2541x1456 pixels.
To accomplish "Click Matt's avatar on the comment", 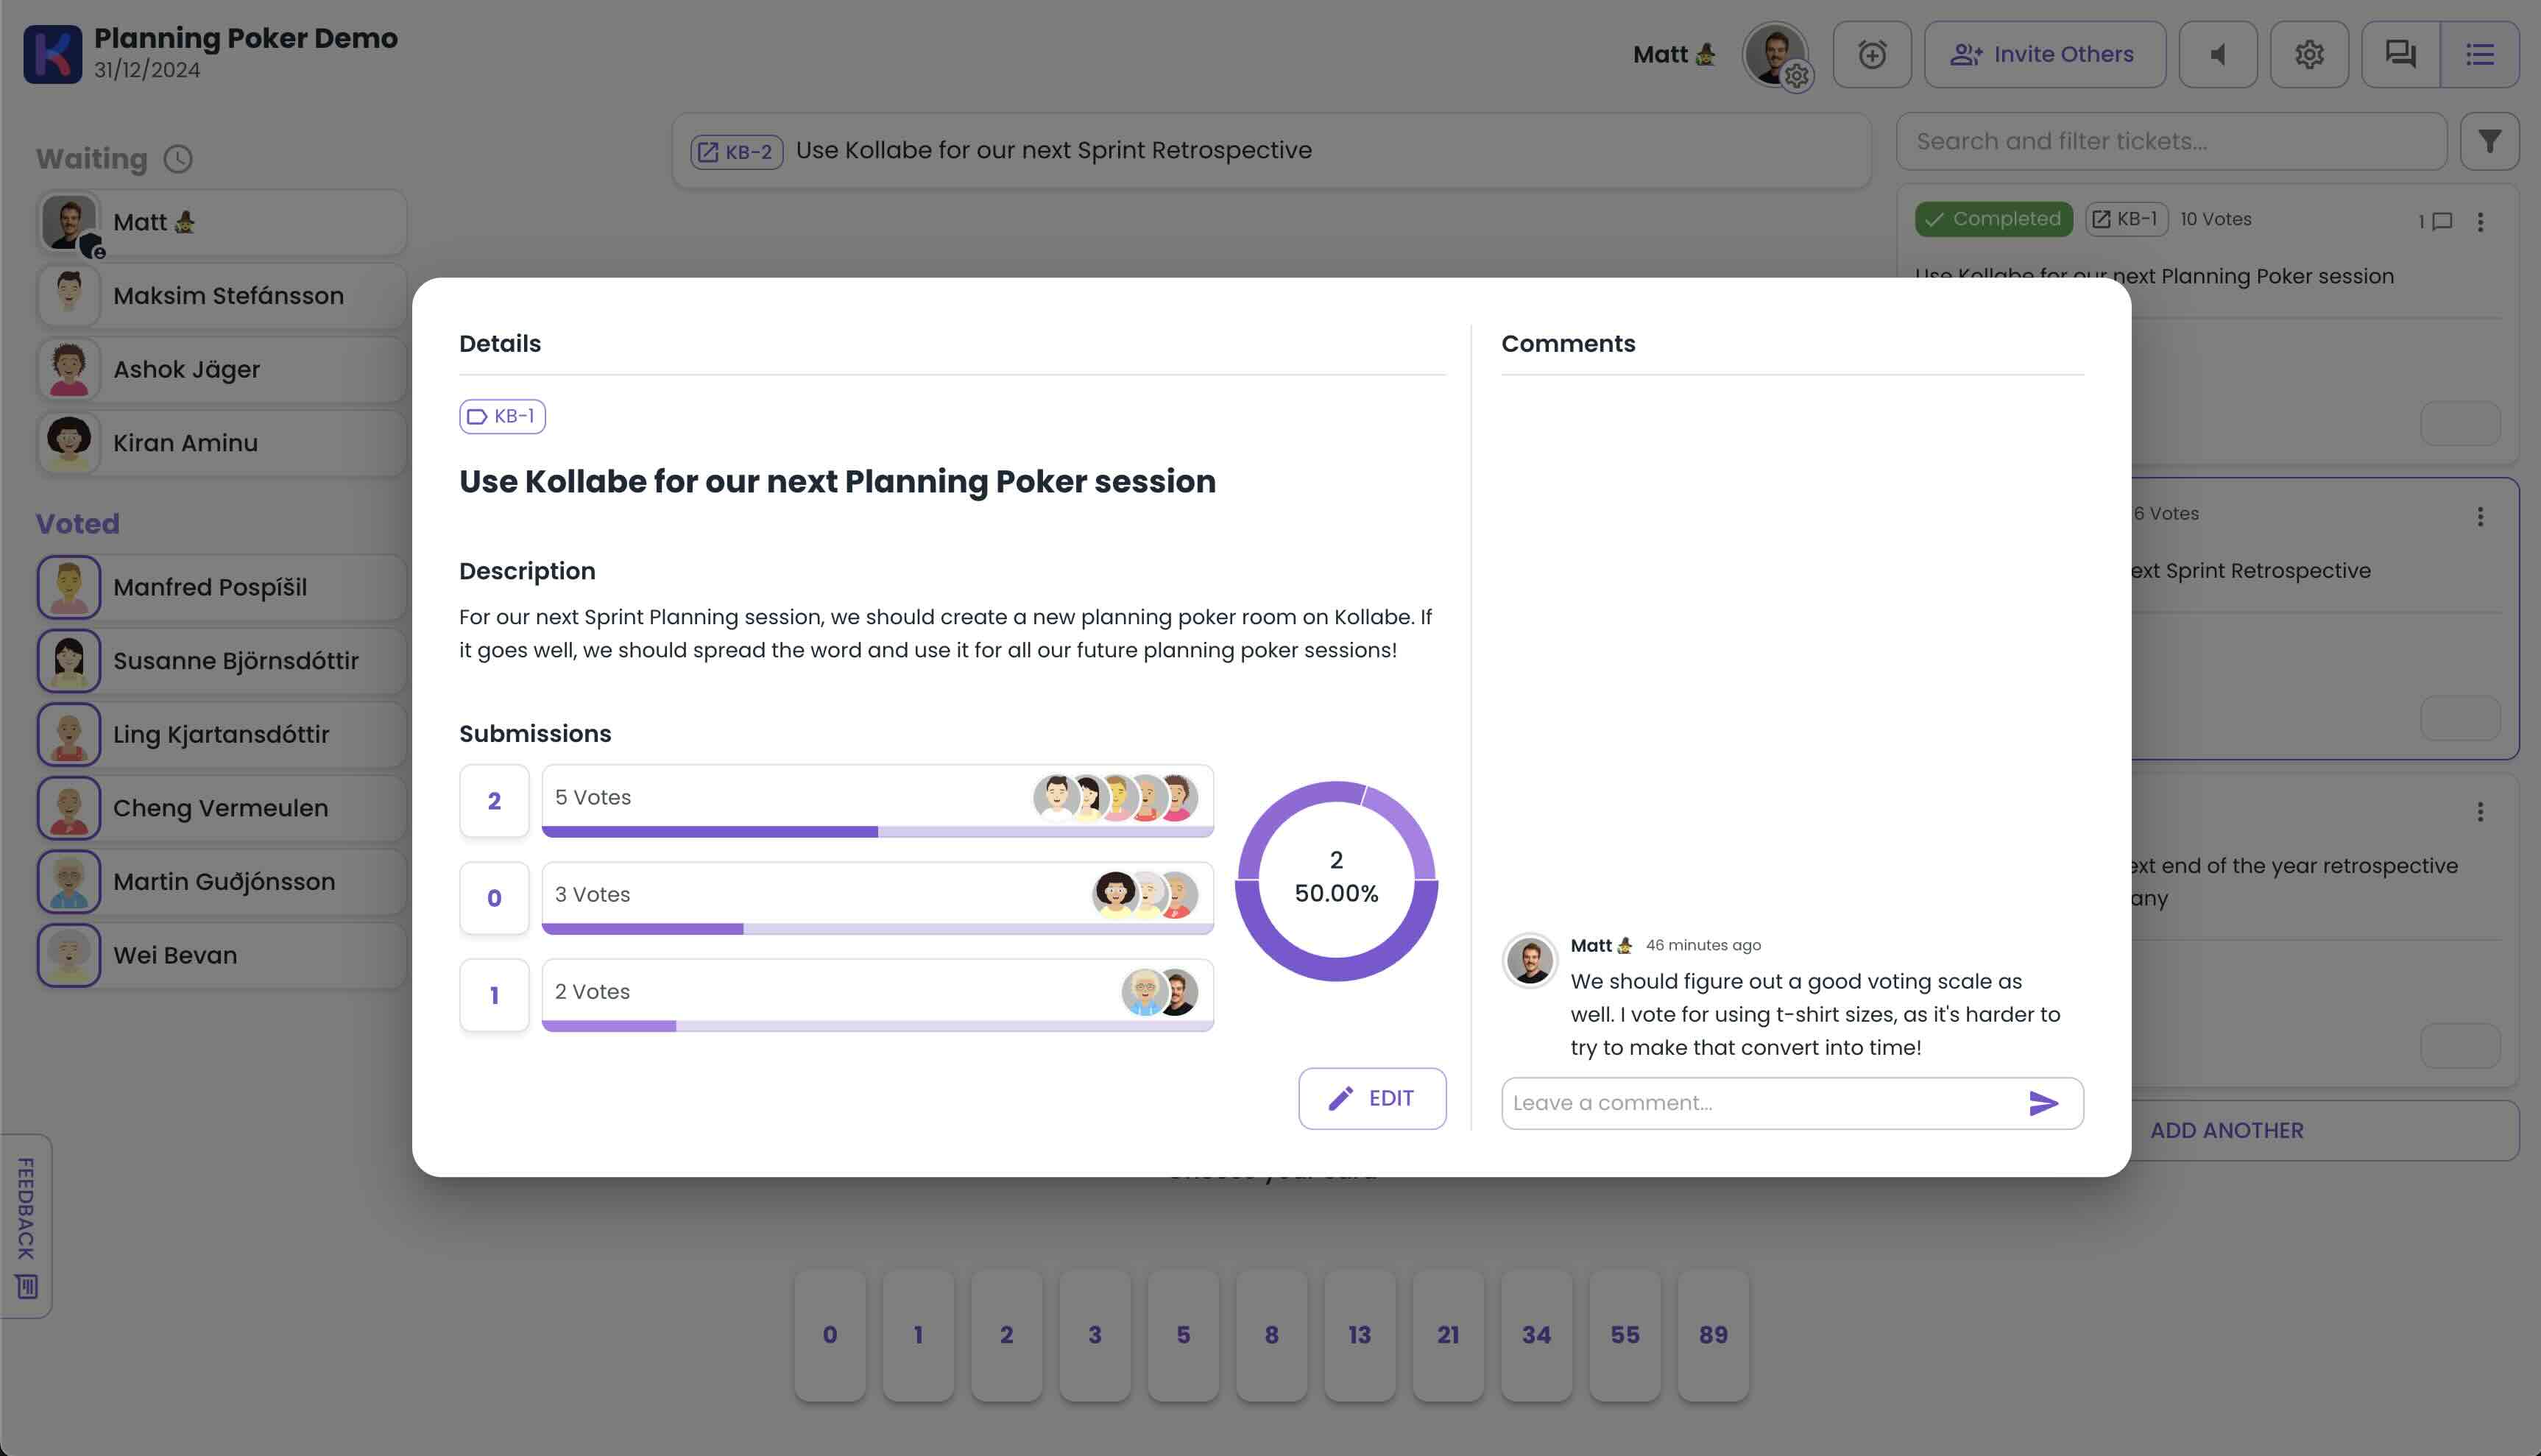I will [1530, 960].
